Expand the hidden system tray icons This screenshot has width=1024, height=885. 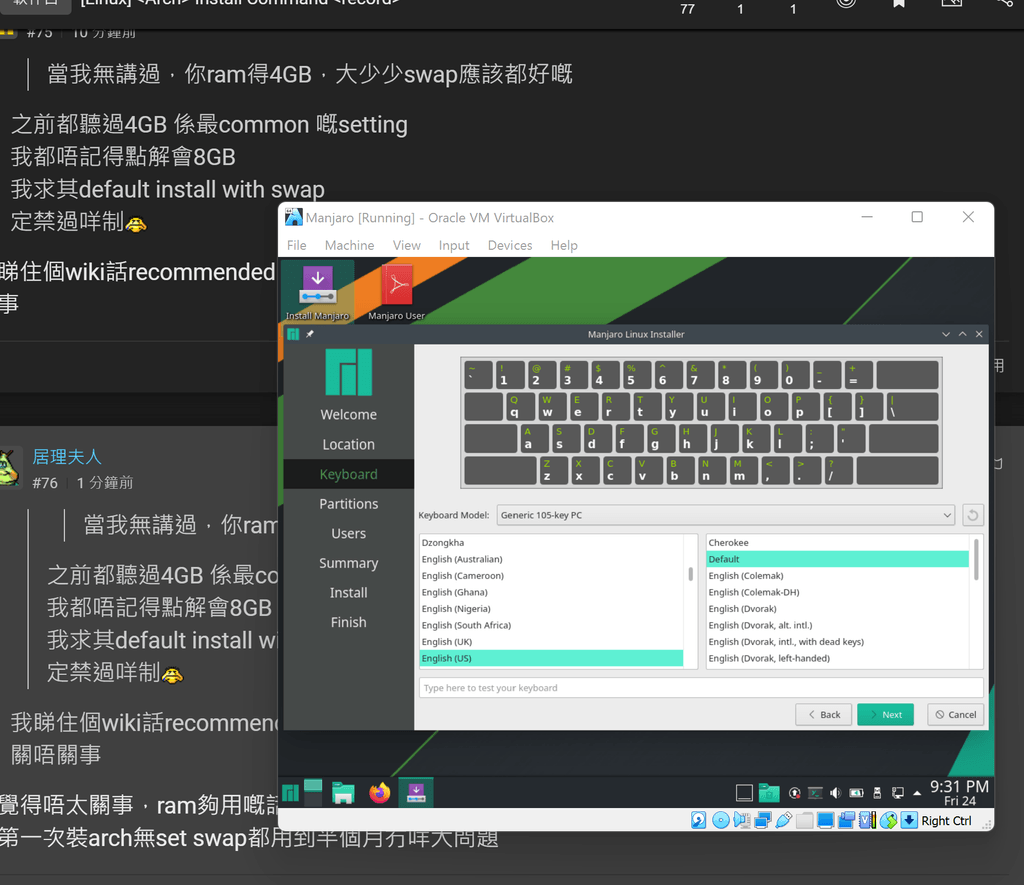pos(916,791)
